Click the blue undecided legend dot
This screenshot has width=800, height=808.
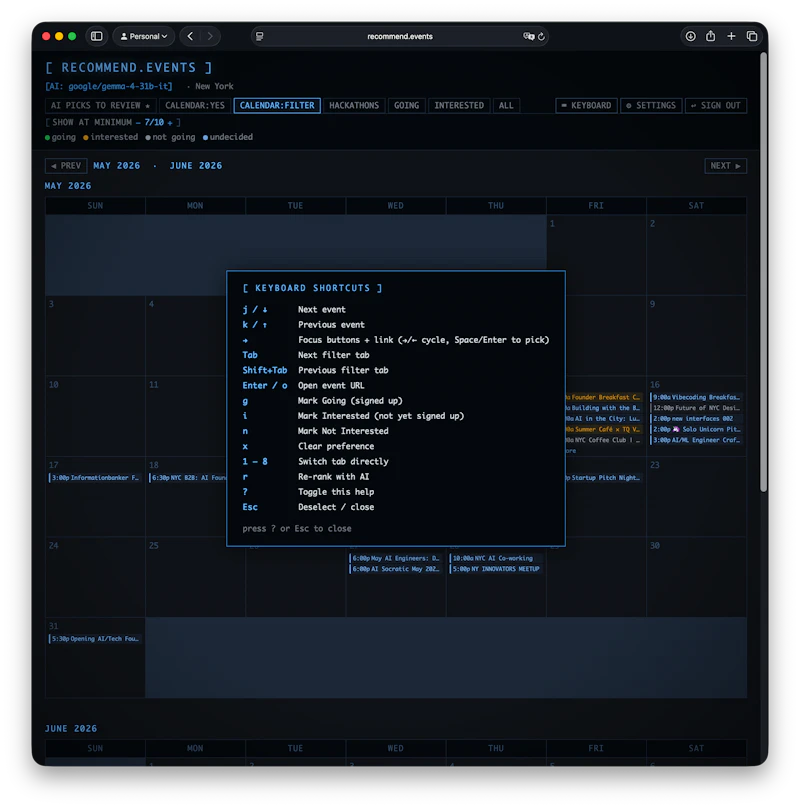click(x=205, y=138)
